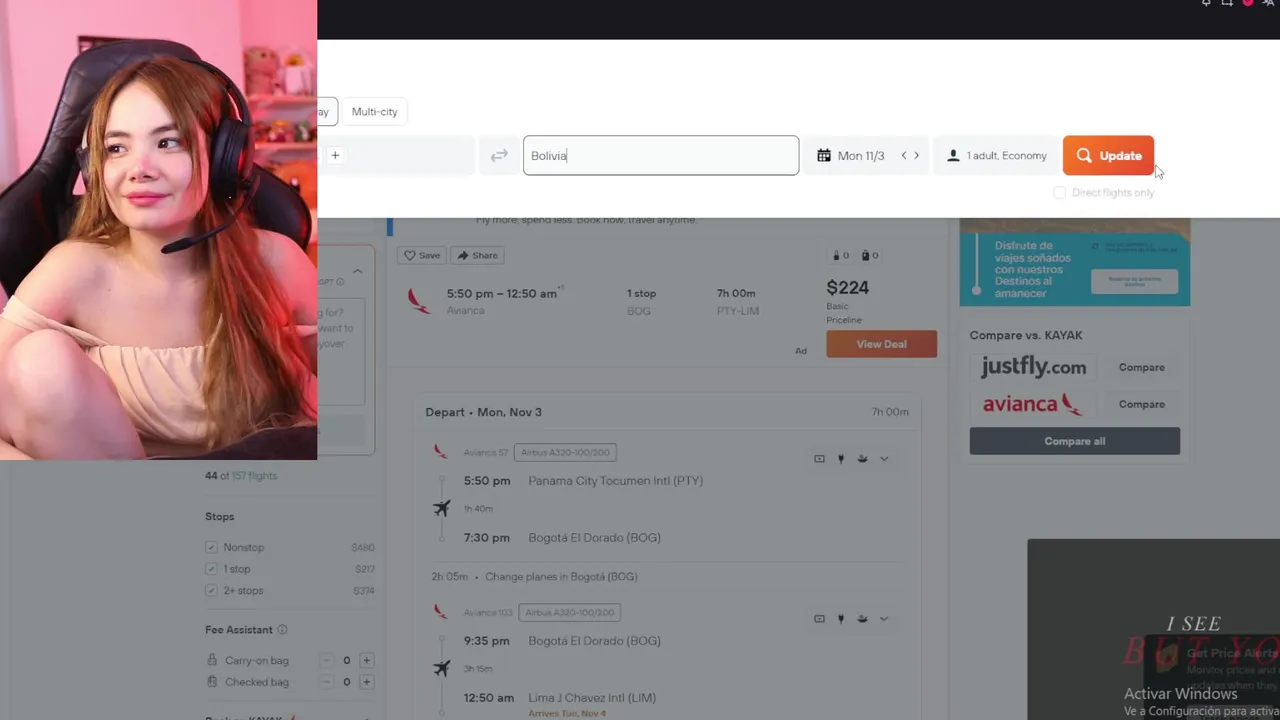Click Airbus A320-100/200 tag on Avianca 103
The image size is (1280, 720).
570,612
